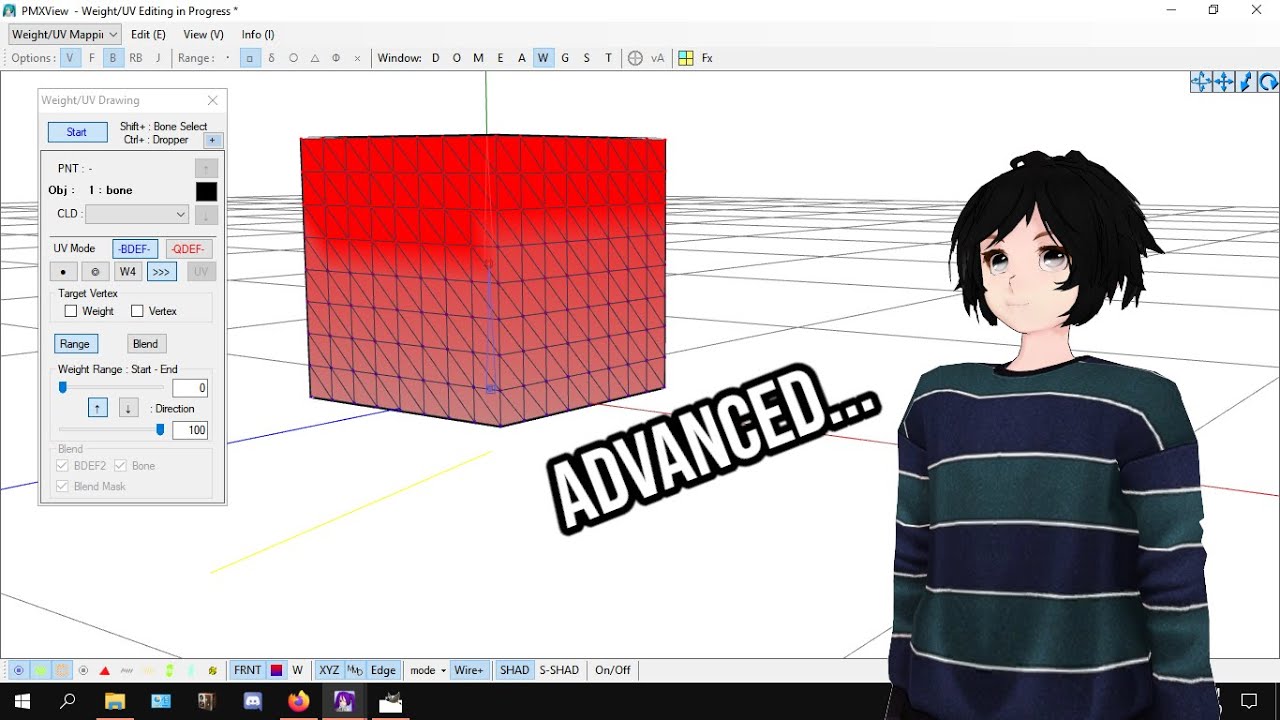Toggle the green mesh display icon
The image size is (1280, 720).
tap(40, 670)
